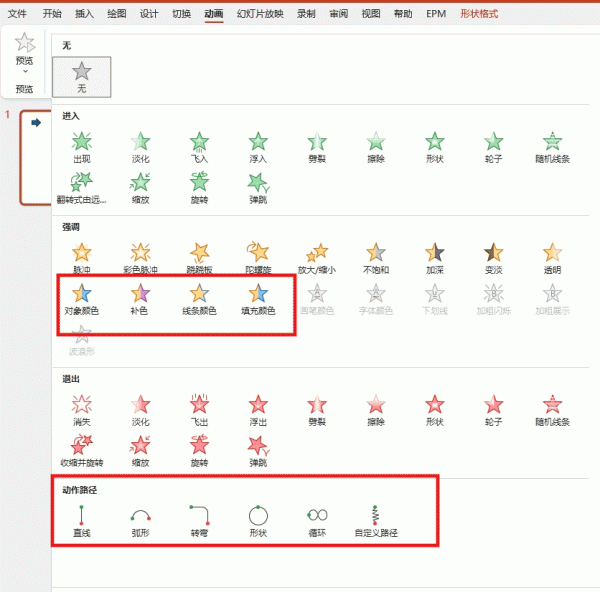Apply the 浮入 entrance animation
The height and width of the screenshot is (592, 600).
[258, 147]
